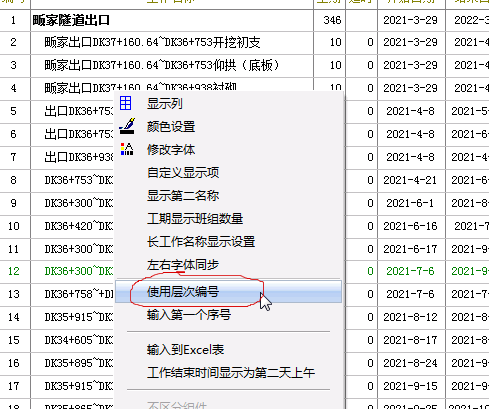The image size is (489, 409).
Task: Choose 输入第一个序号 entry
Action: (x=229, y=314)
